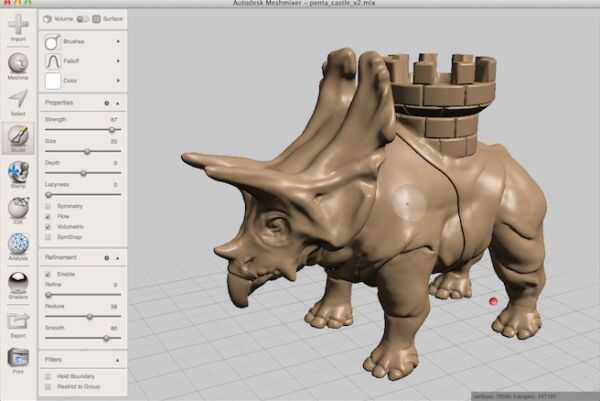Adjust the Size slider handle

click(x=87, y=152)
